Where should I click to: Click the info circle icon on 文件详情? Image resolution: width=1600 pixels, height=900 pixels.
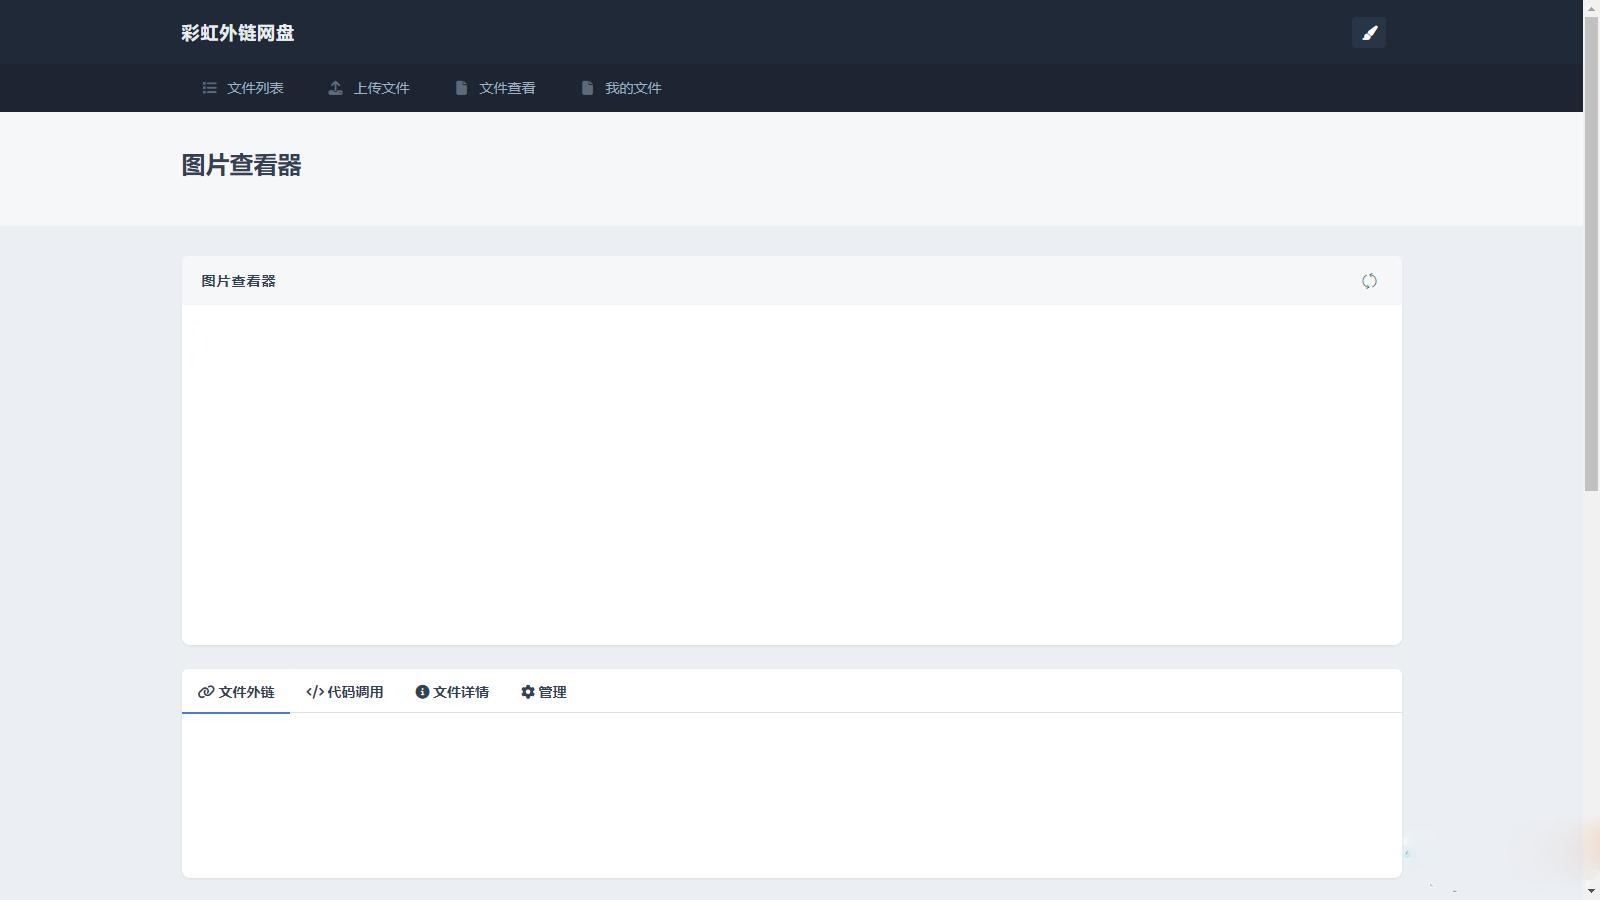point(422,692)
